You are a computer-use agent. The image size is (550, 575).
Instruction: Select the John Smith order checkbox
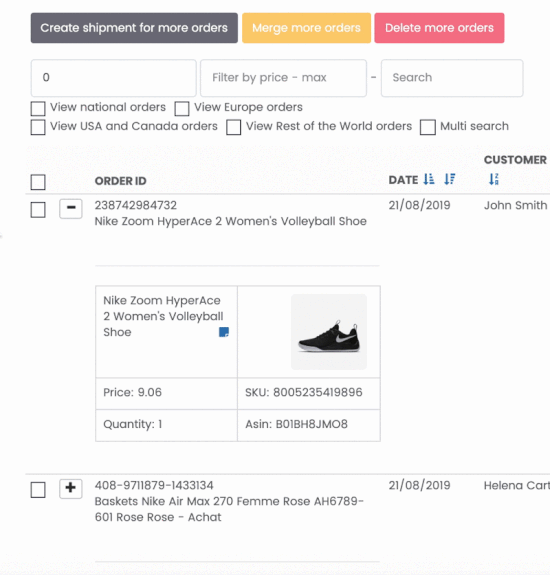point(38,210)
